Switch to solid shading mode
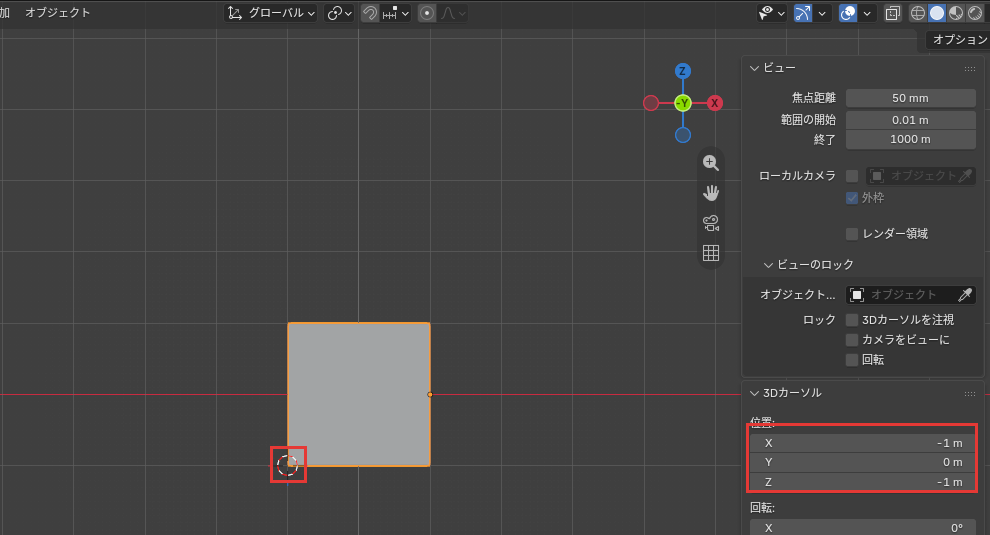Viewport: 990px width, 535px height. pos(937,13)
